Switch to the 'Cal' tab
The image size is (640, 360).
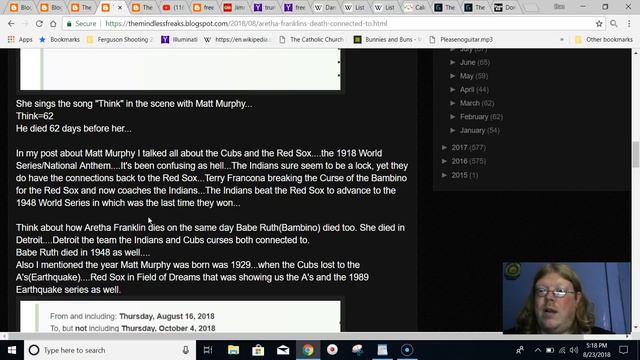pos(415,7)
